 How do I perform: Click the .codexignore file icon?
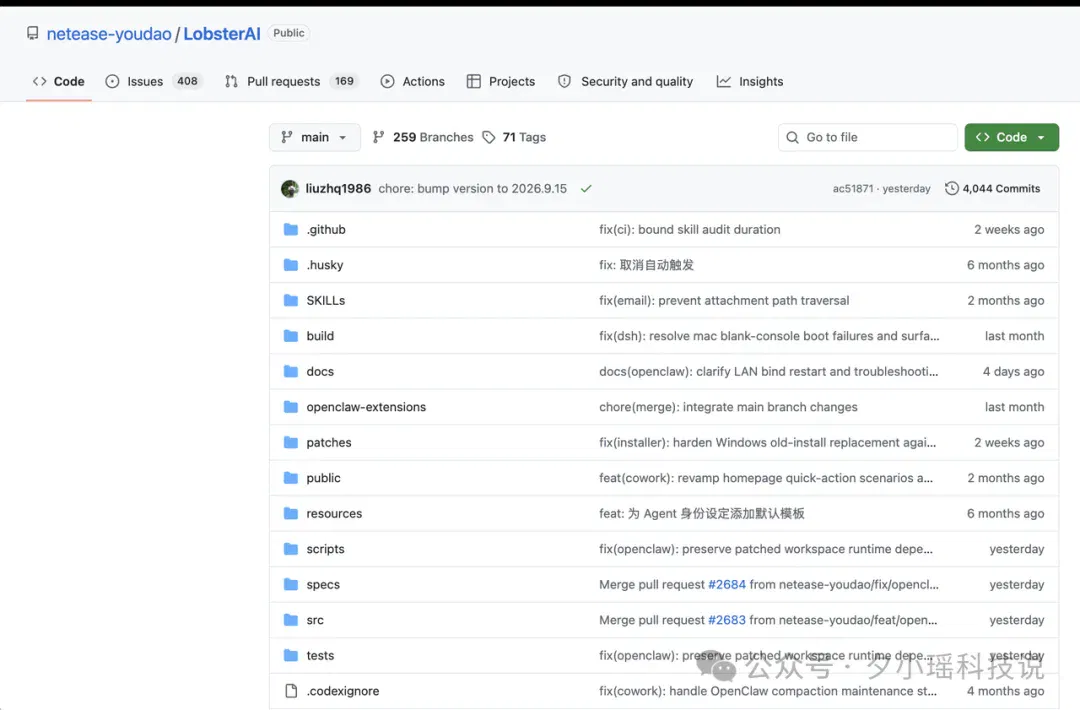click(291, 691)
